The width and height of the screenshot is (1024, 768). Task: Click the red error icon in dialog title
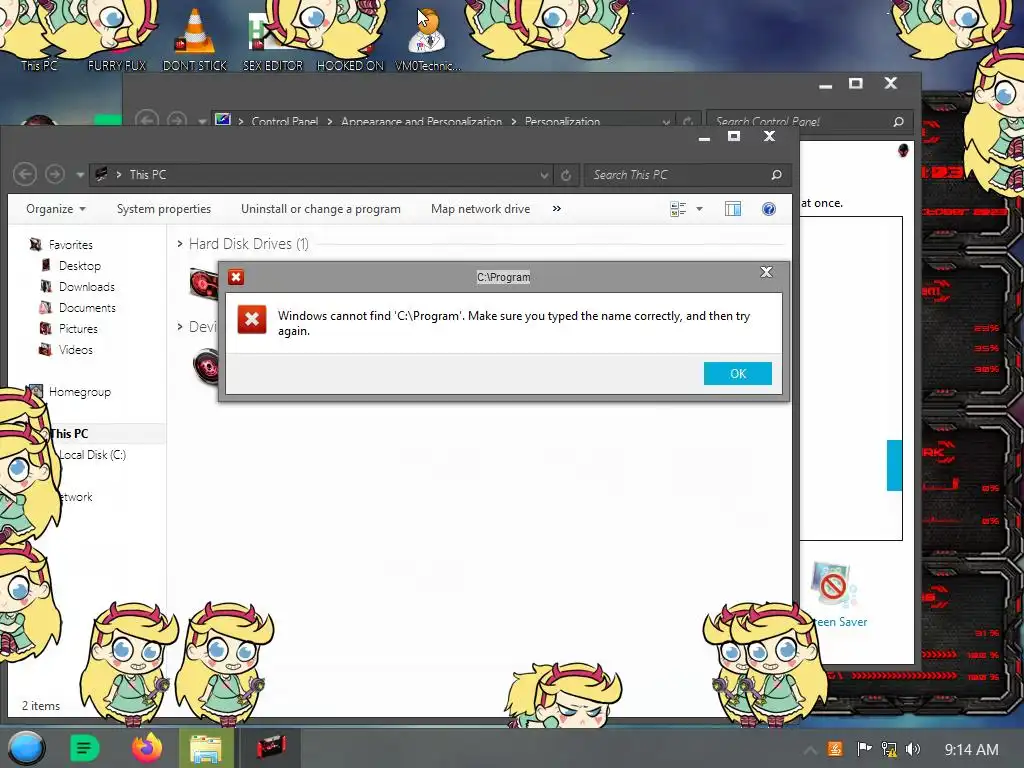[236, 277]
